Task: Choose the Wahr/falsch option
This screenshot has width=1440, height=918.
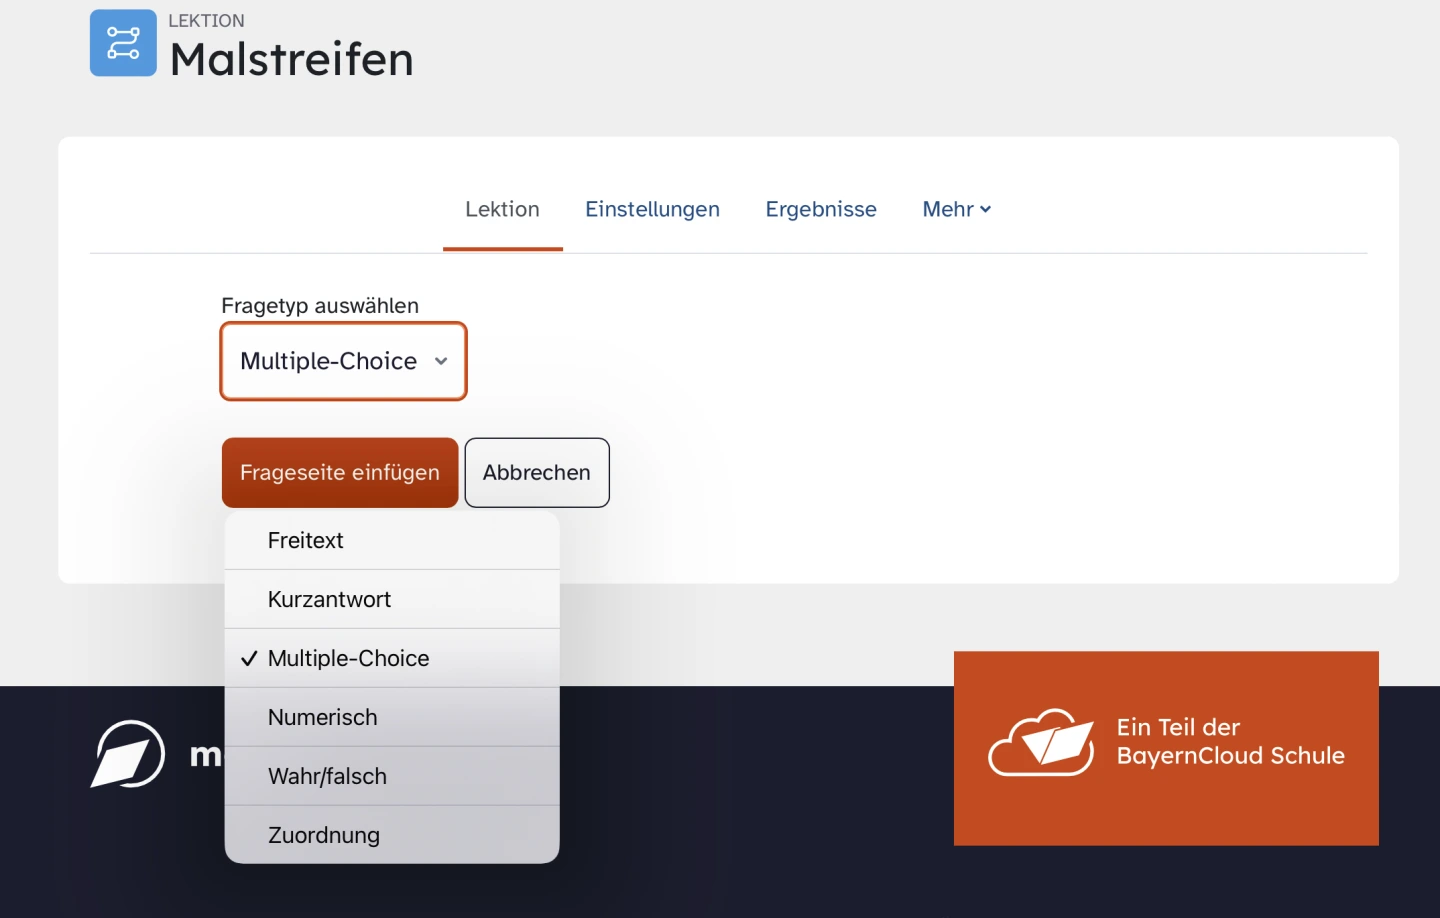Action: (x=328, y=777)
